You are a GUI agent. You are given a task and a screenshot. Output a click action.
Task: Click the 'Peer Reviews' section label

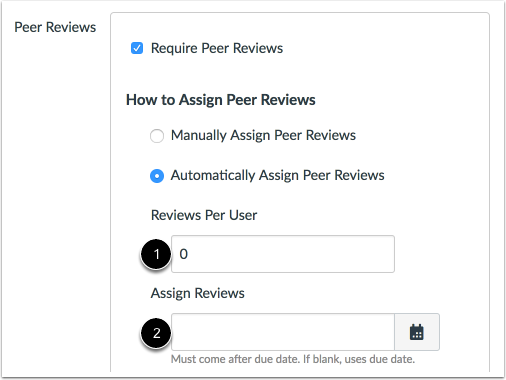pos(55,27)
